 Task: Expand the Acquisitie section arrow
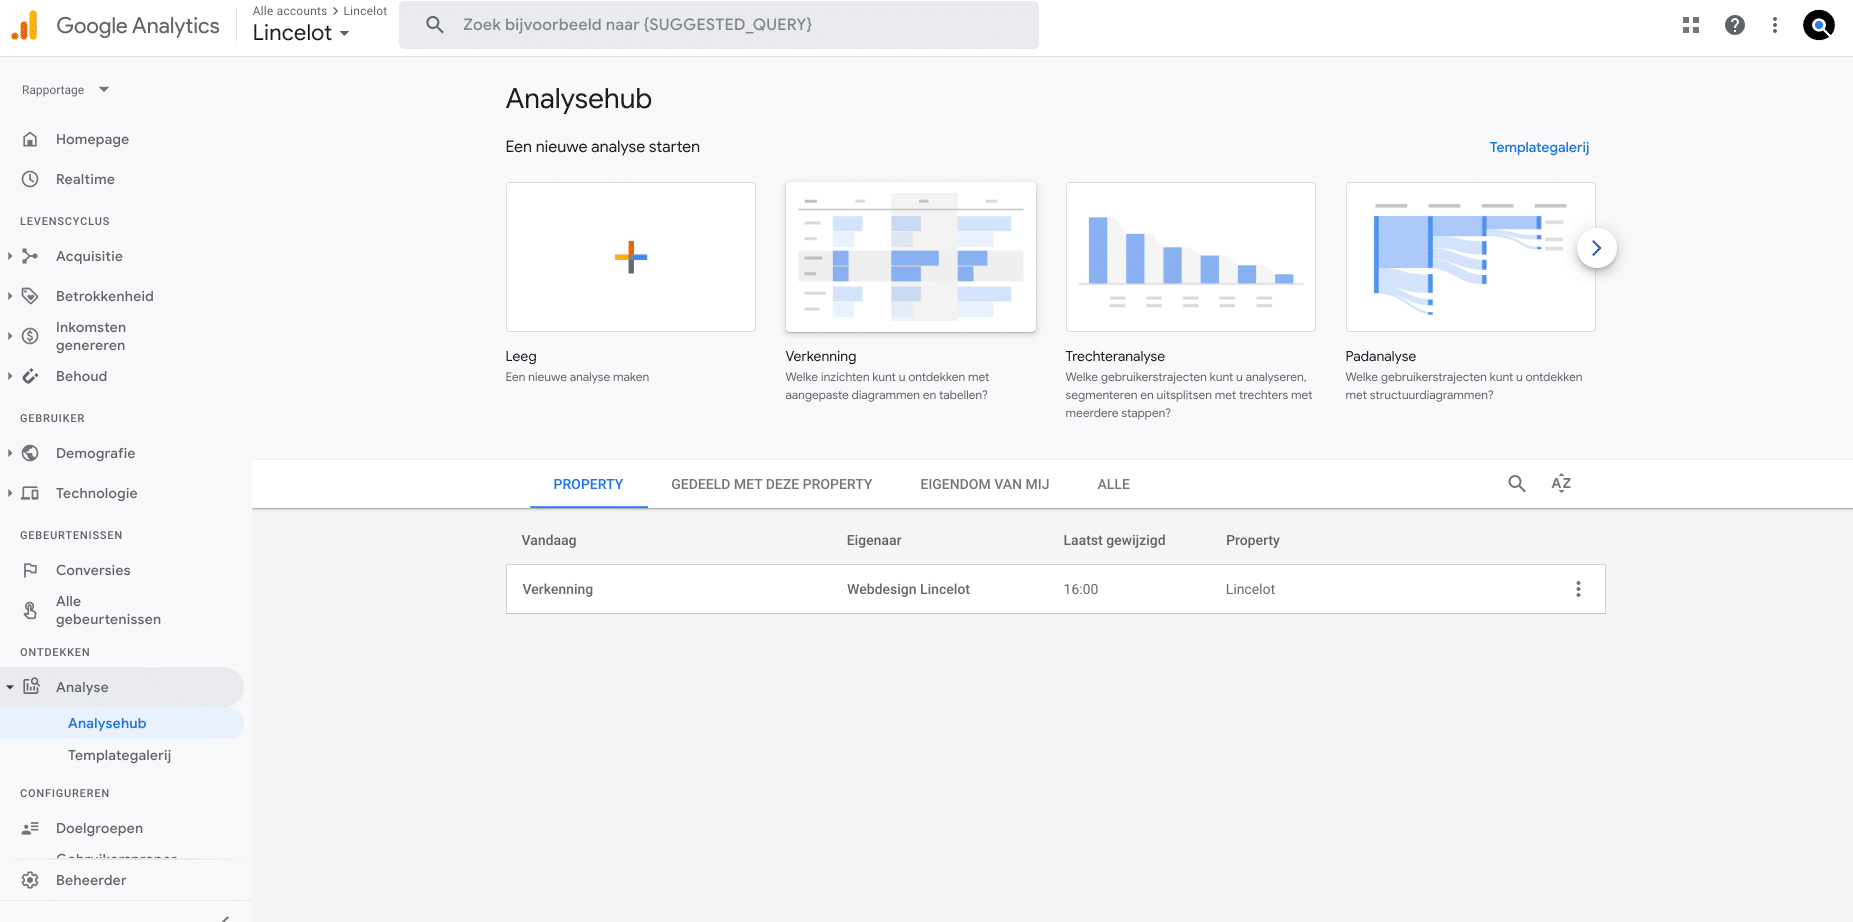pos(10,256)
